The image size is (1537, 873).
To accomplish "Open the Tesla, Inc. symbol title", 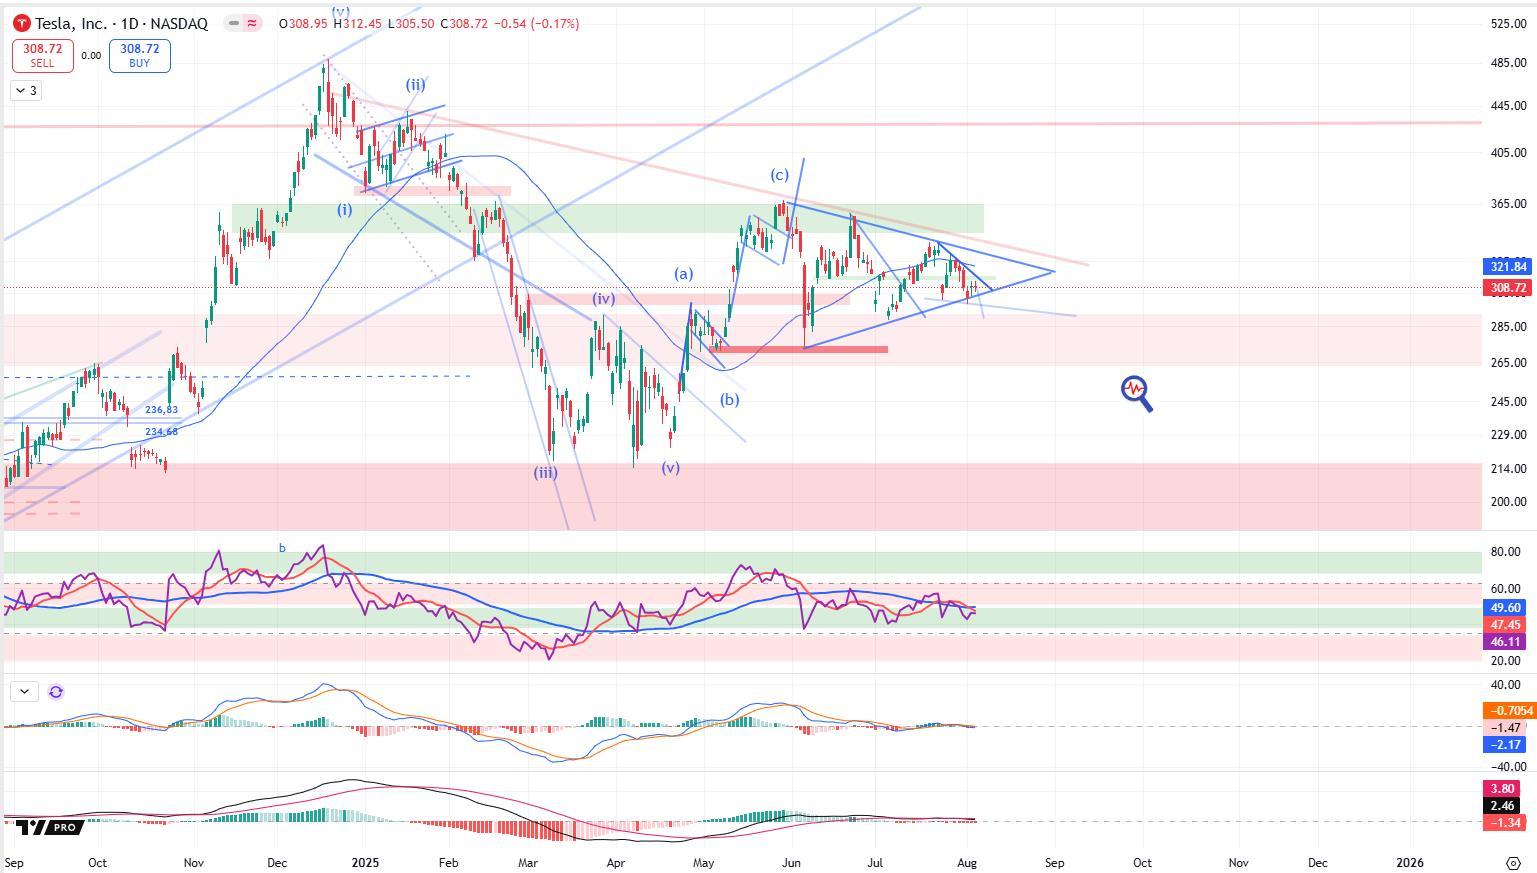I will (x=121, y=23).
